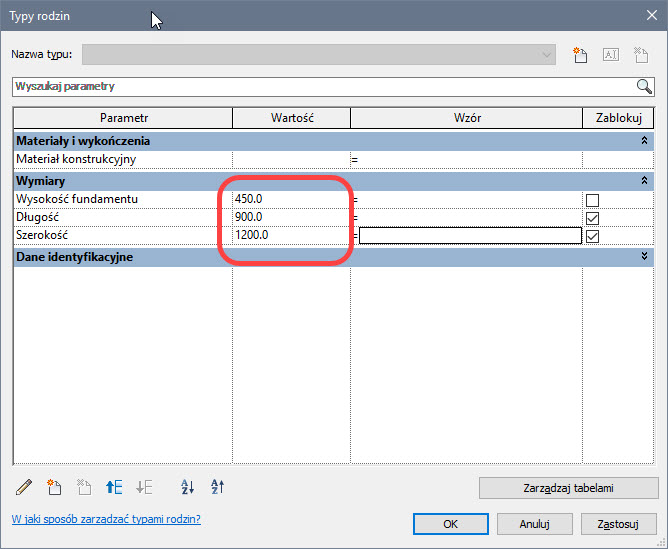Enable lock for Wysokość fundamentu
This screenshot has width=668, height=549.
pyautogui.click(x=592, y=200)
